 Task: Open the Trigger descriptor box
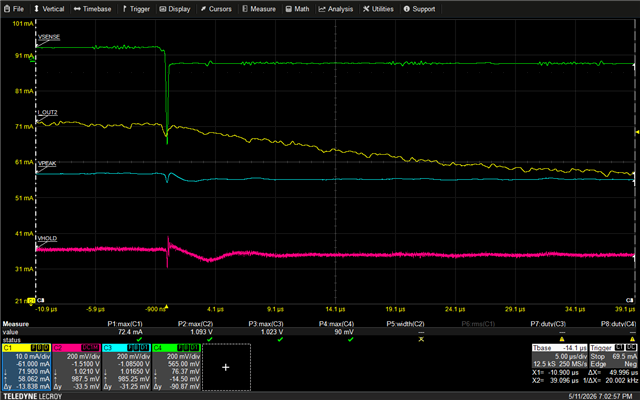point(613,356)
